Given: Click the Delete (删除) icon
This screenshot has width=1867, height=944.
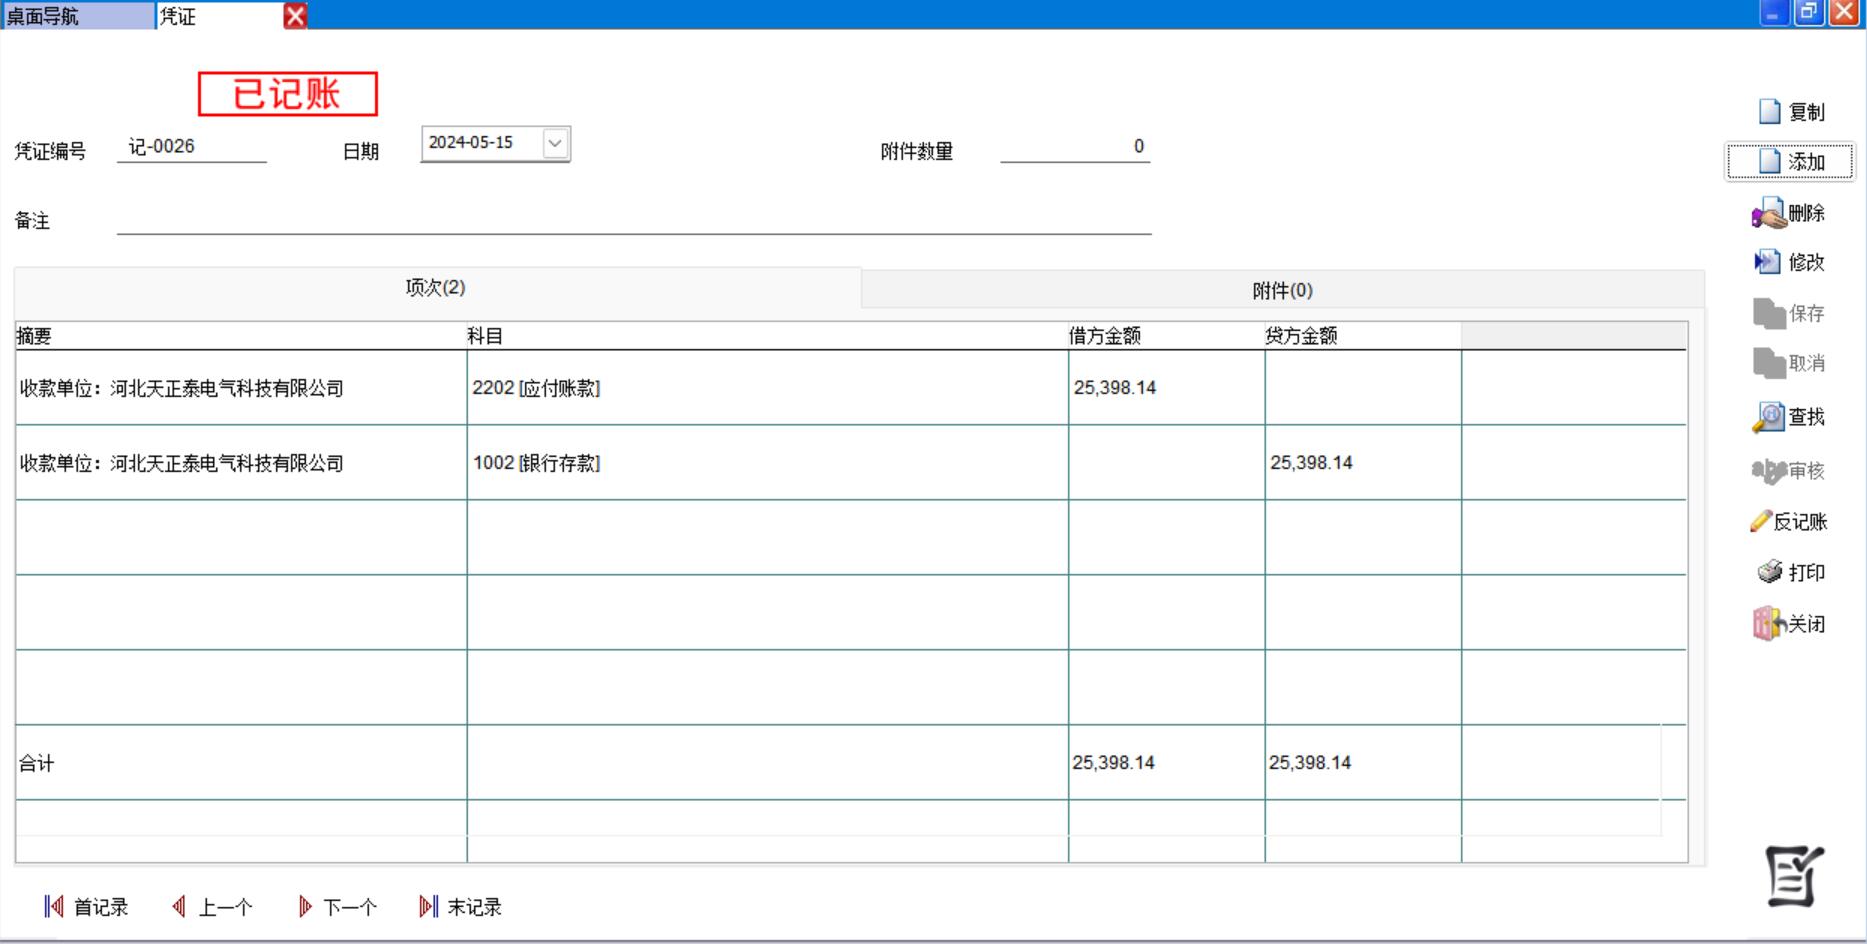Looking at the screenshot, I should (1769, 213).
